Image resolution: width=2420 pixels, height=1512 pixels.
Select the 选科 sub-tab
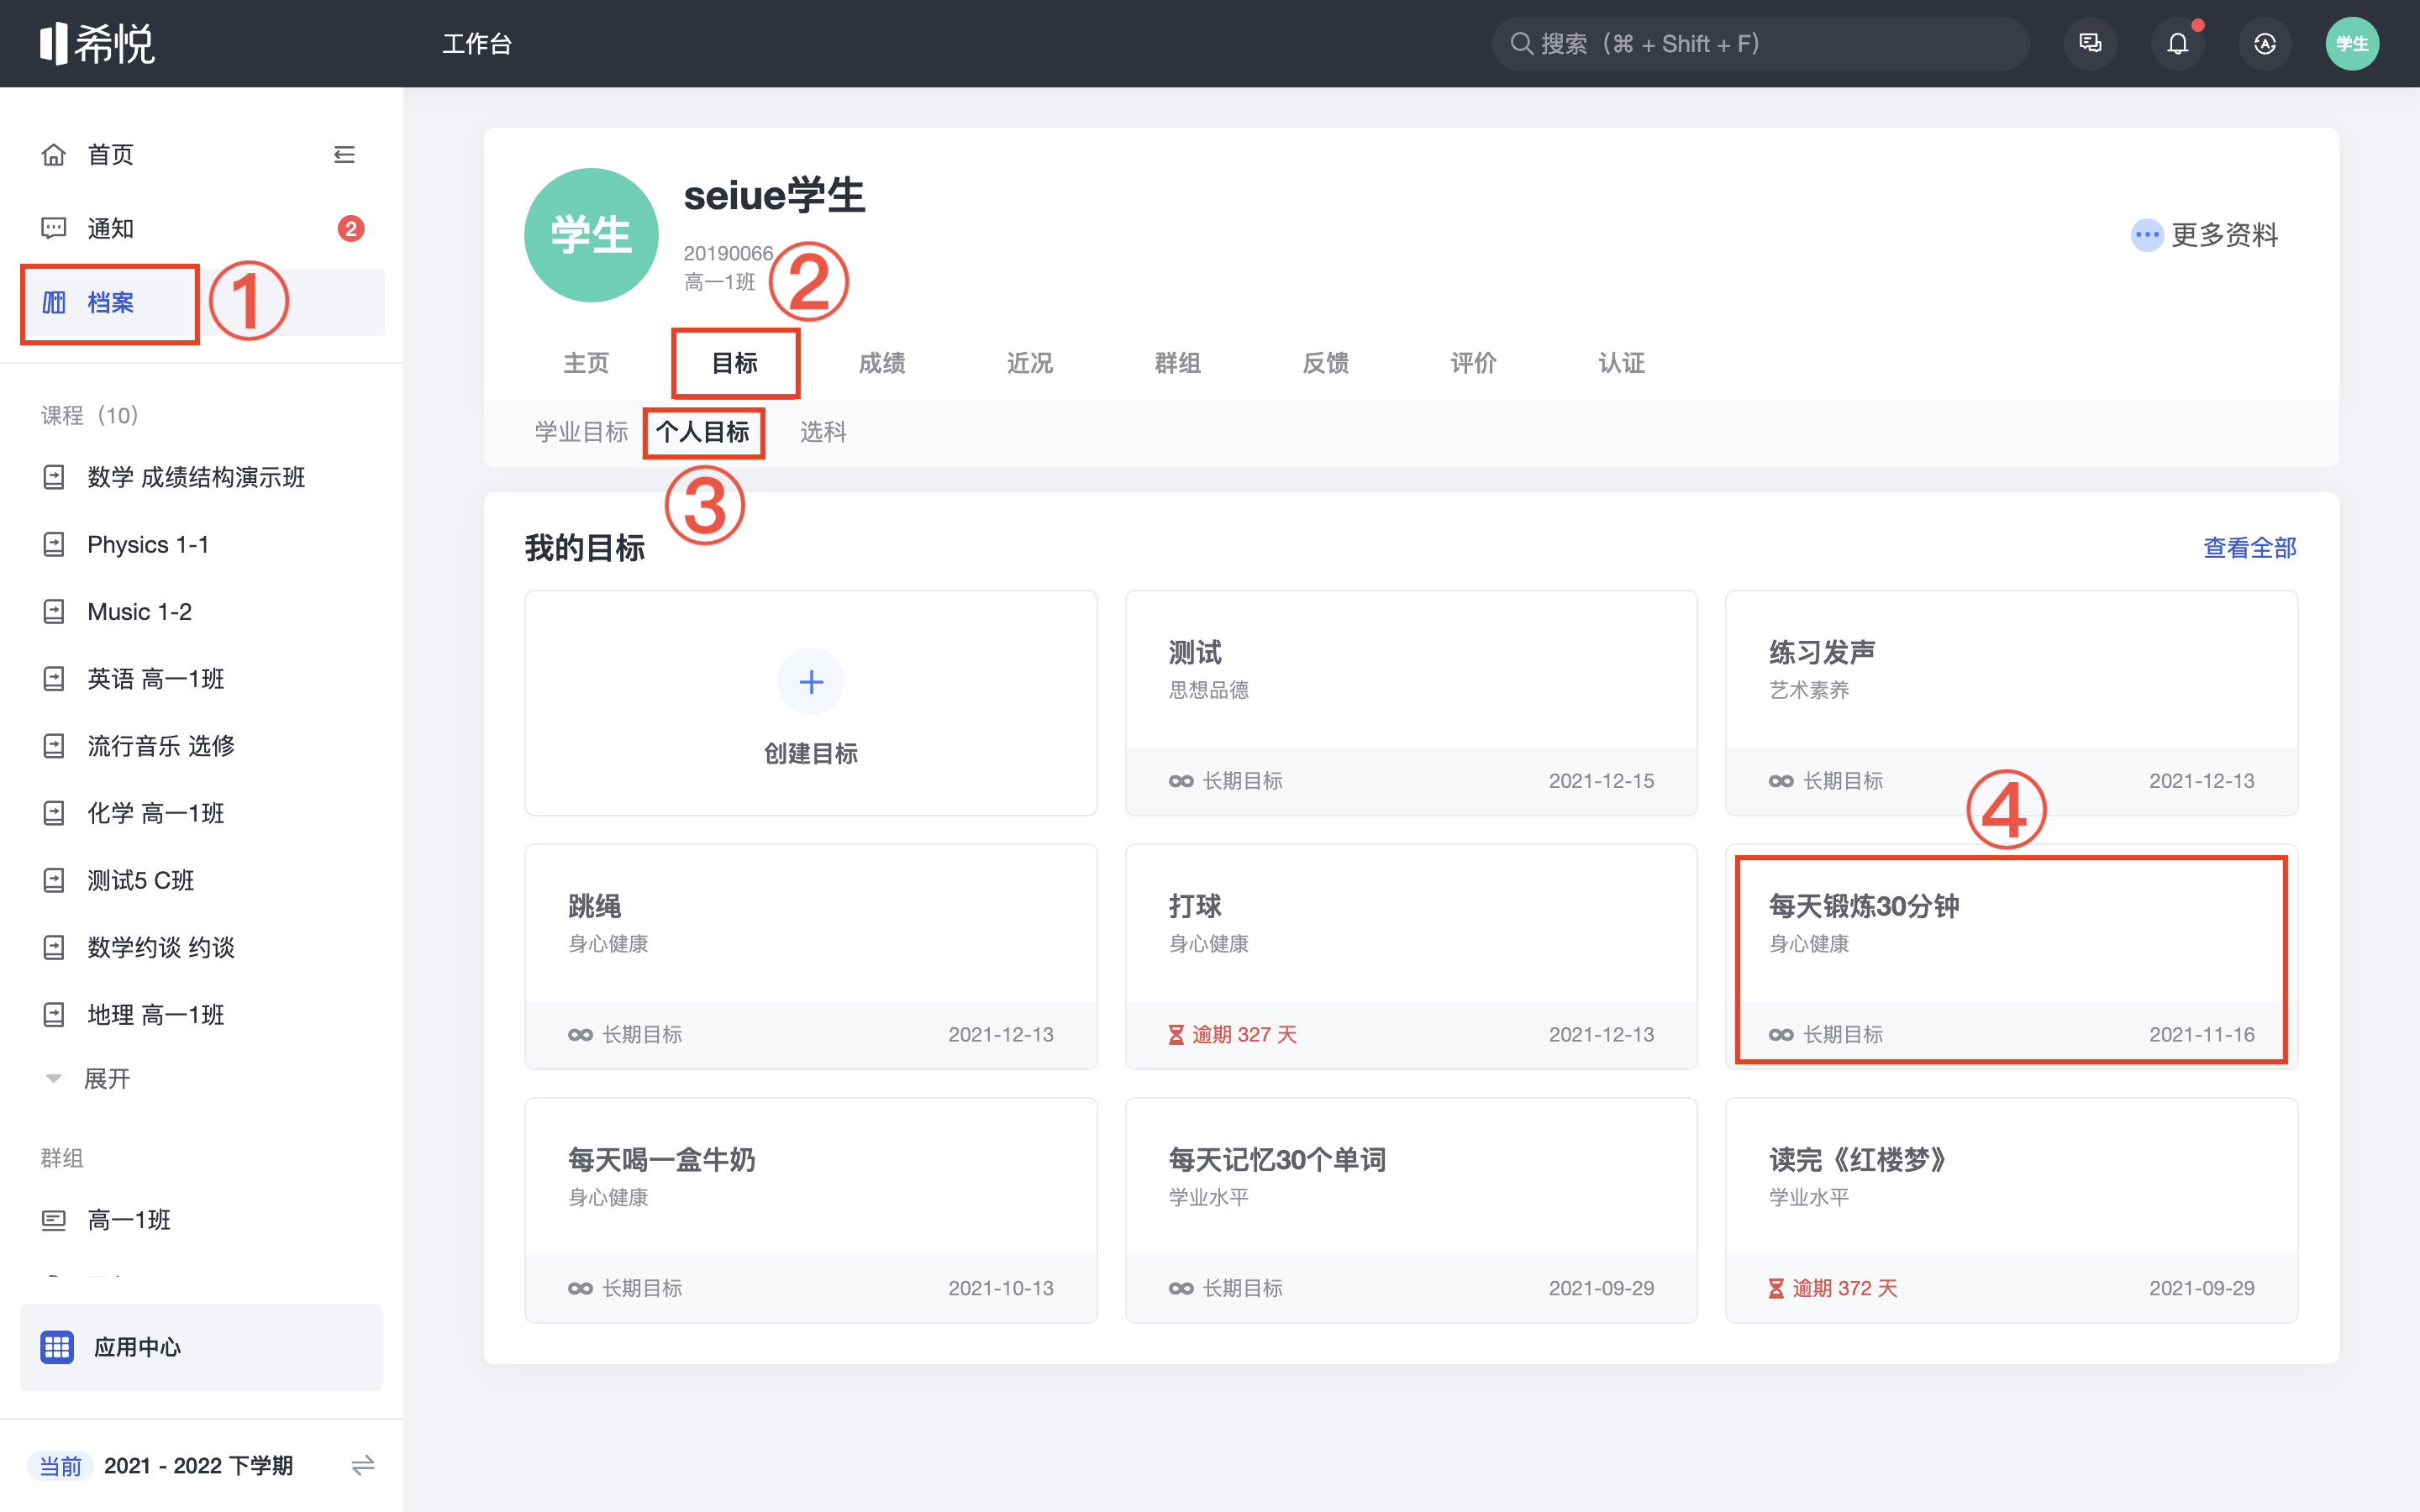pos(823,432)
